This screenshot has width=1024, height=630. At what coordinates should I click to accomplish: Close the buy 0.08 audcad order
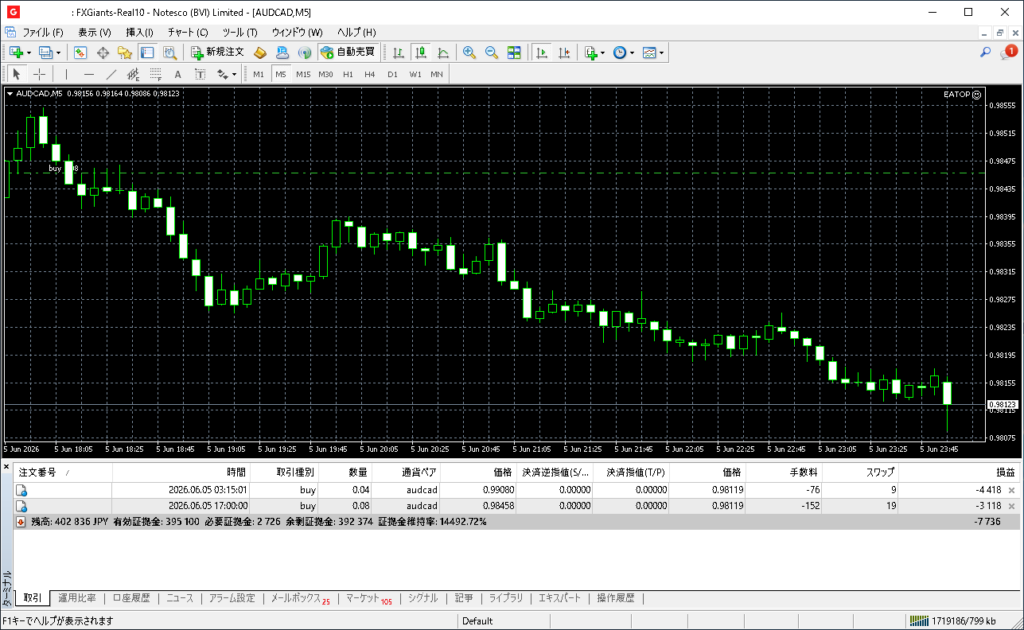tap(1012, 506)
